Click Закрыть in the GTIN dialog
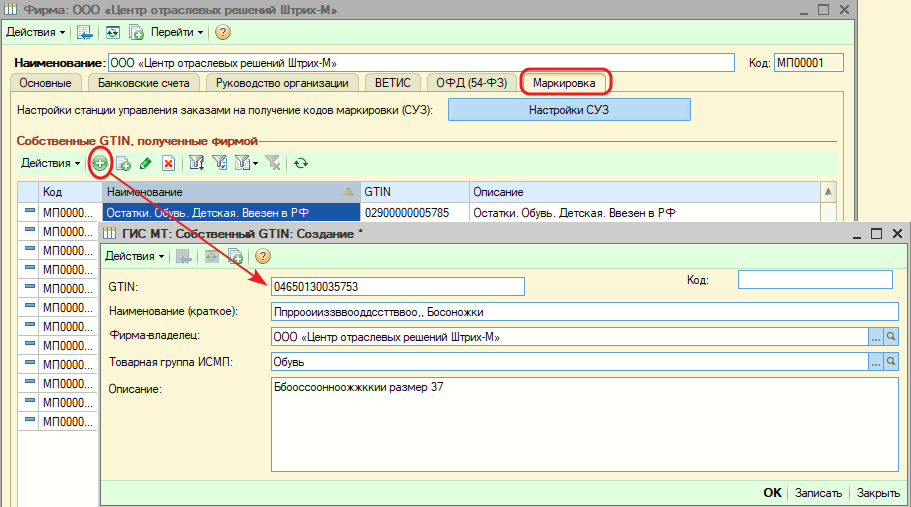This screenshot has height=507, width=911. [x=878, y=492]
